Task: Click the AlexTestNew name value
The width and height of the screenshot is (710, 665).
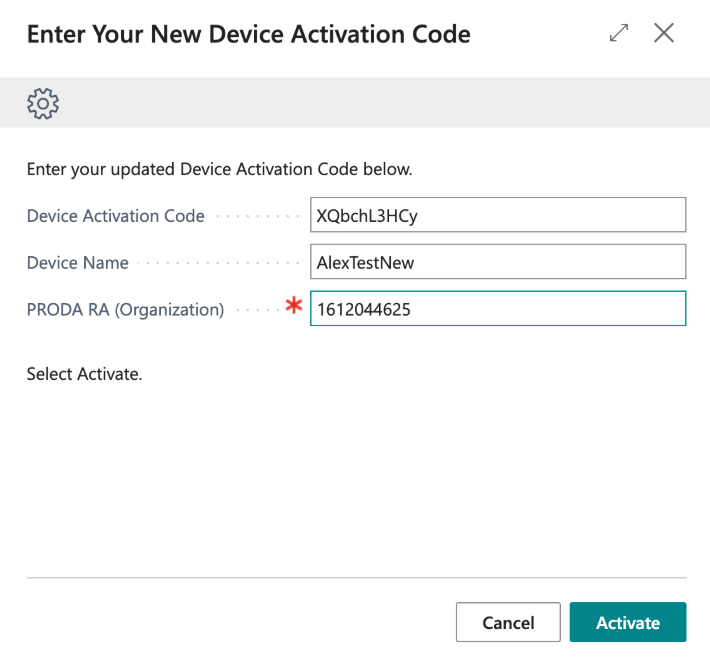Action: [364, 263]
